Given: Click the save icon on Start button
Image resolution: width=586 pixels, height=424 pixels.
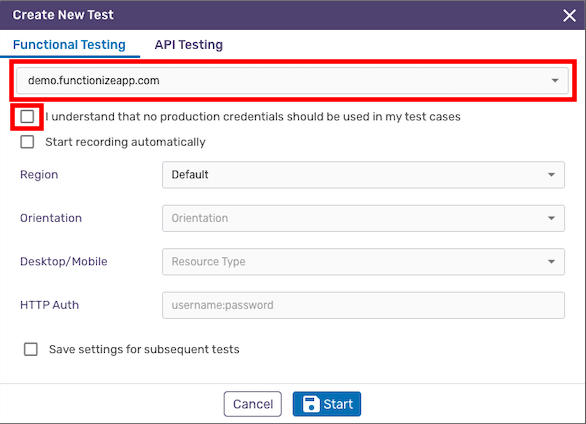Looking at the screenshot, I should (x=311, y=404).
